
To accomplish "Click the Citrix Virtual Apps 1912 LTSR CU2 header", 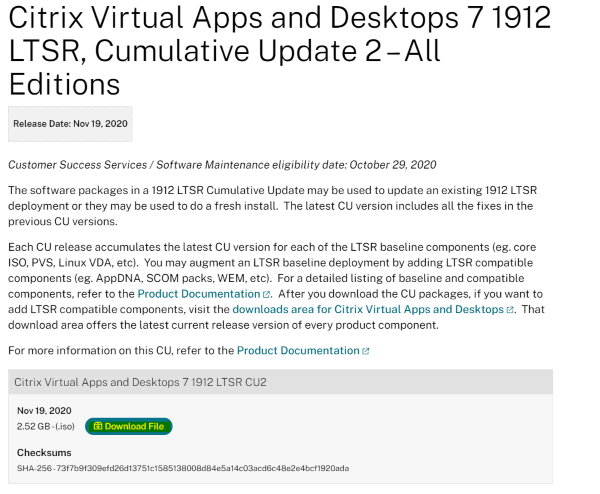I will 280,382.
